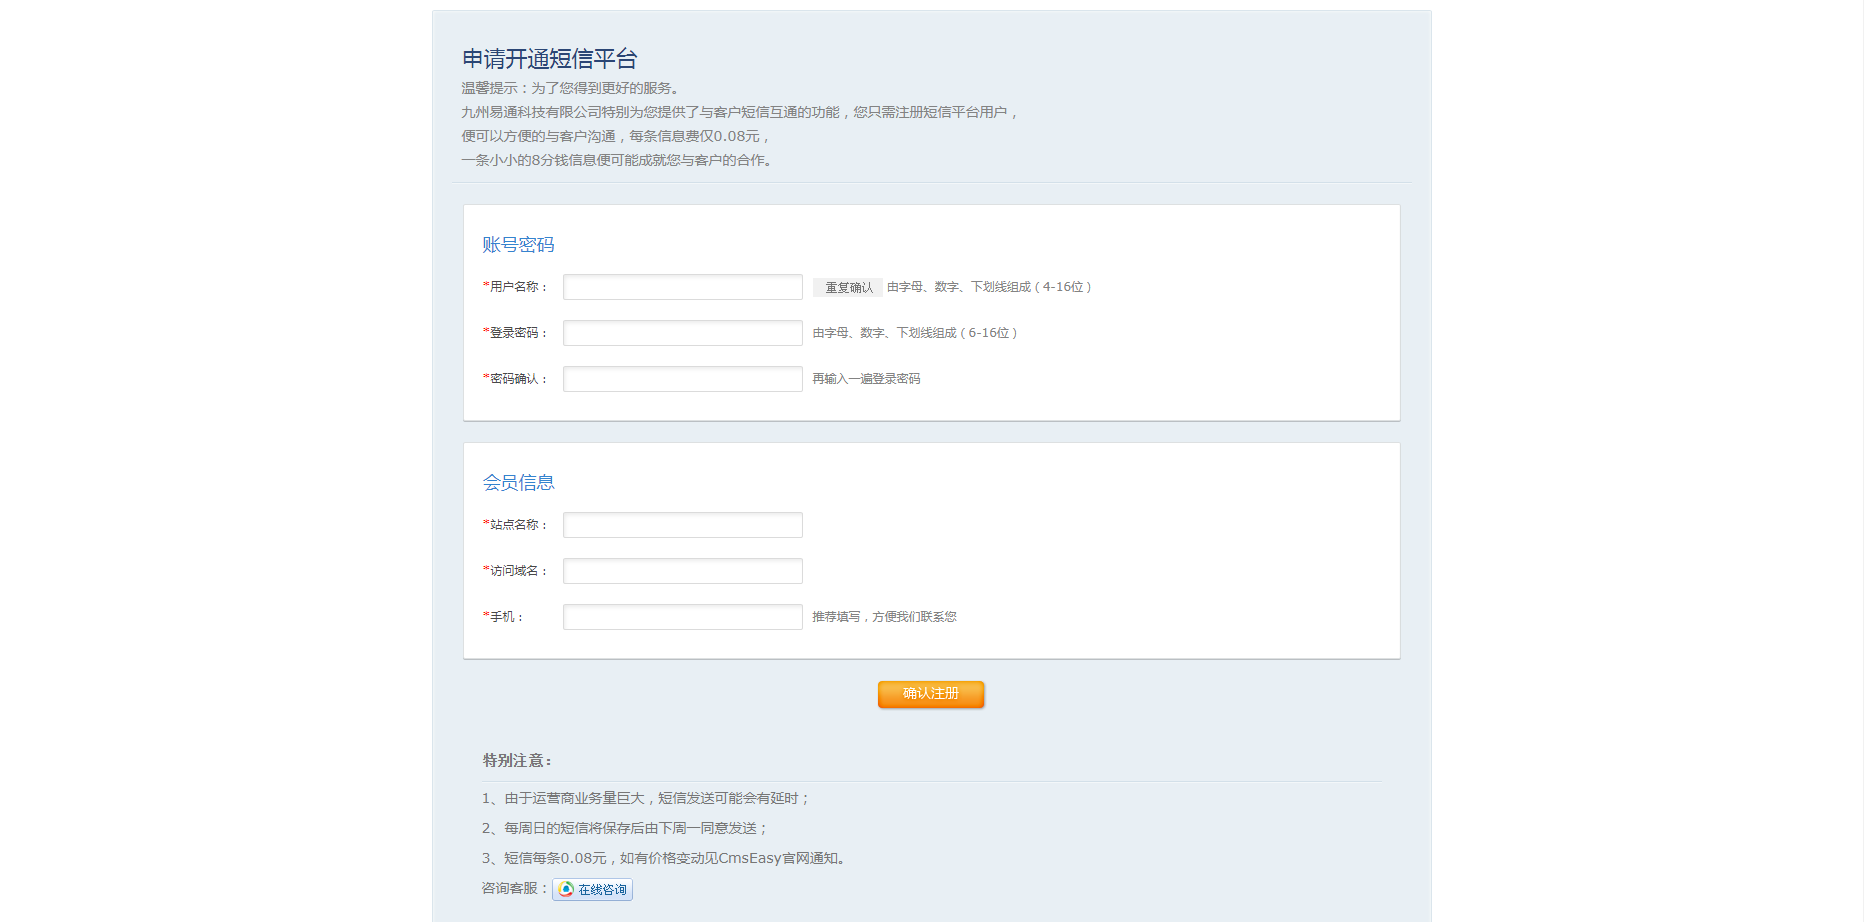Click the 用户名称 input field
The width and height of the screenshot is (1864, 922).
pos(682,287)
